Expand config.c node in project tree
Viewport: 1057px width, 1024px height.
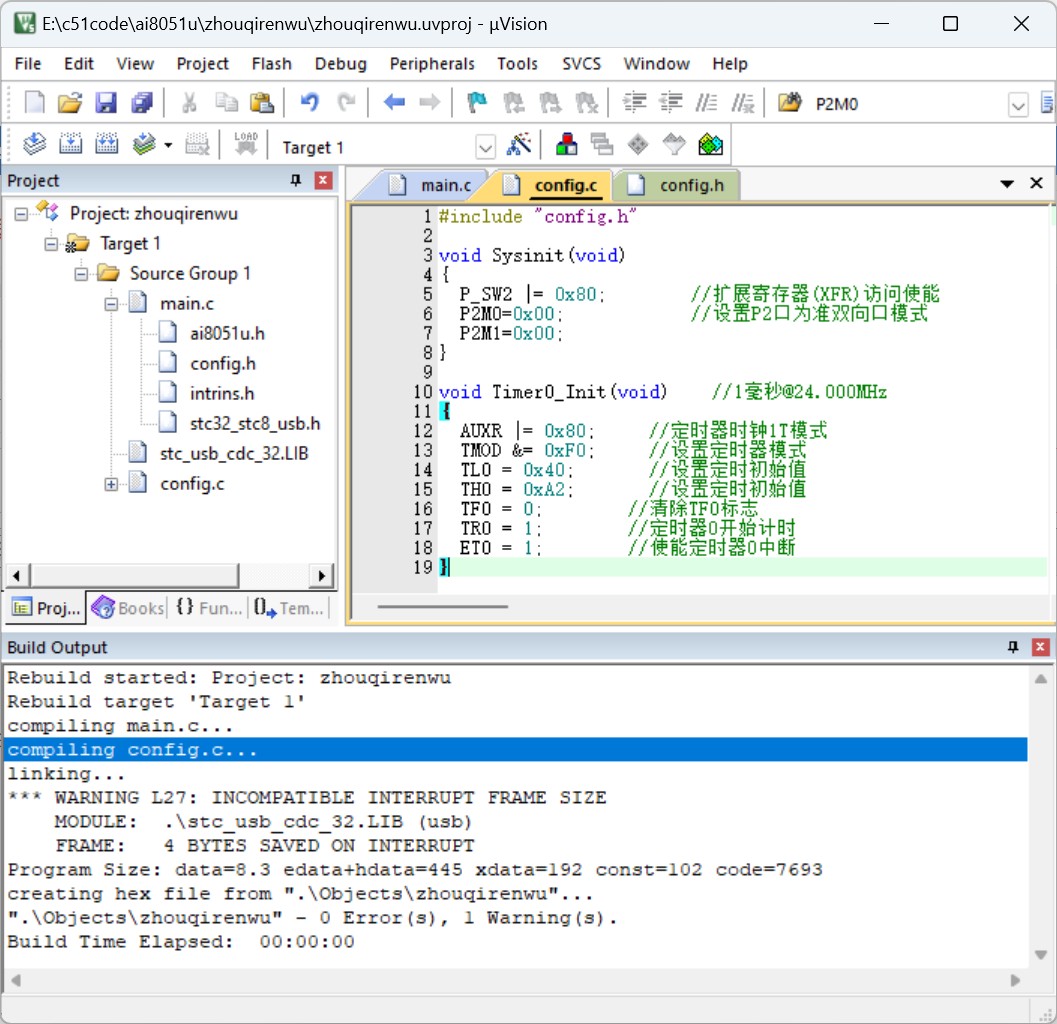tap(111, 484)
